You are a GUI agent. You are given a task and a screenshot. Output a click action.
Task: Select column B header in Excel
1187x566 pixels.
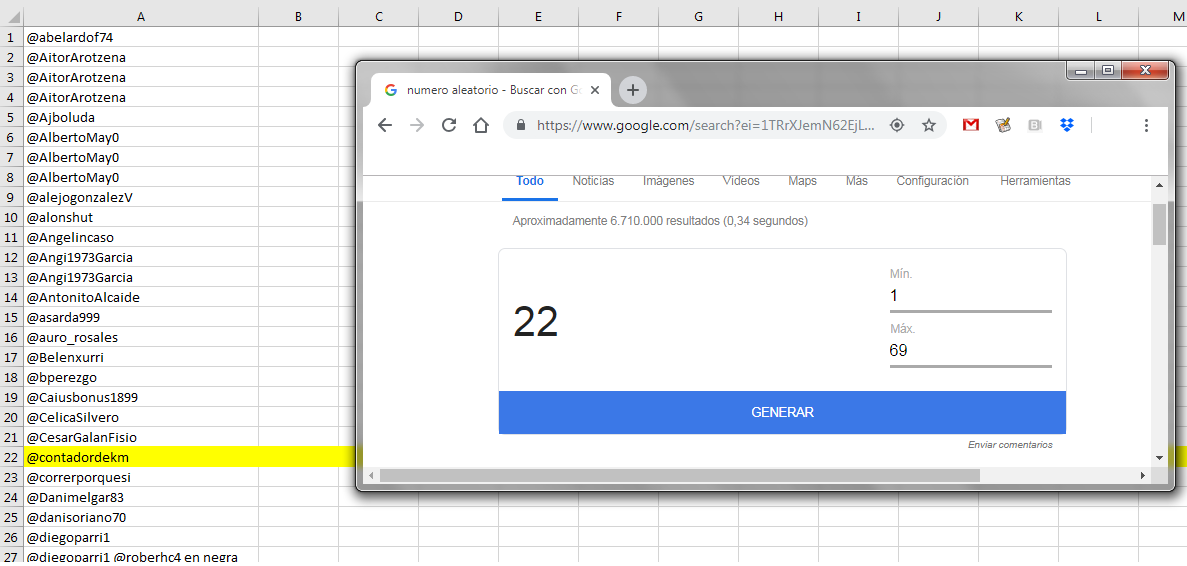coord(298,16)
